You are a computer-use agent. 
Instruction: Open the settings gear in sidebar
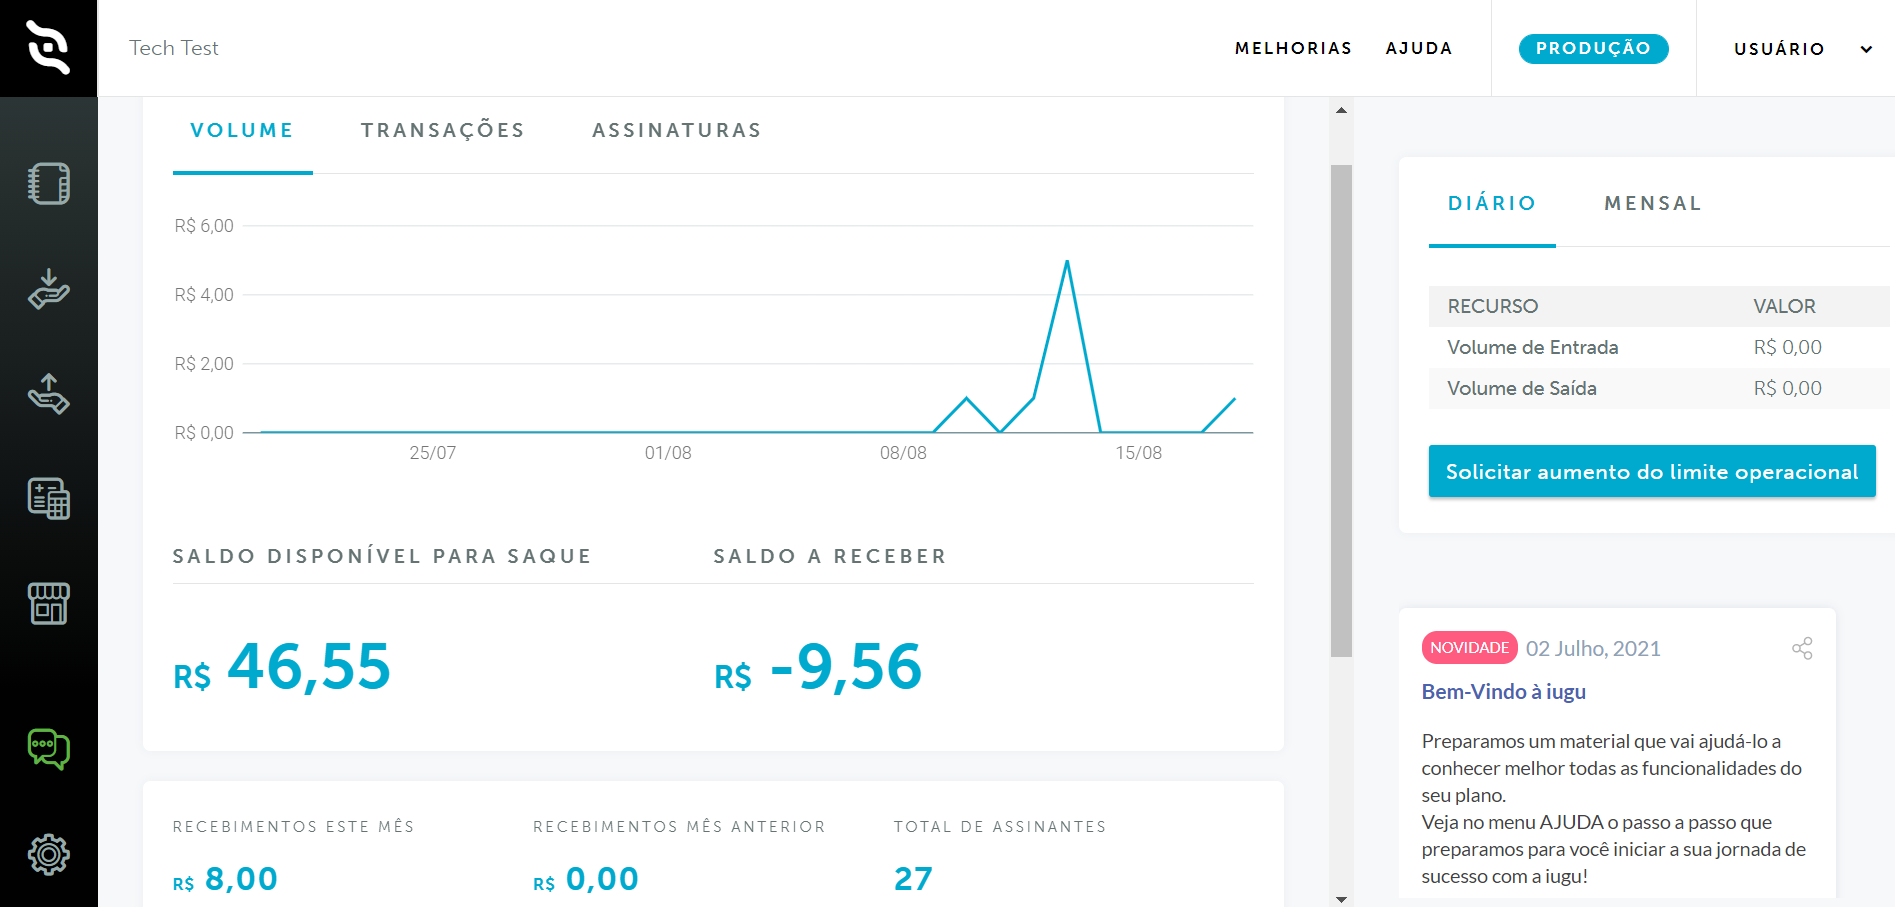point(48,854)
